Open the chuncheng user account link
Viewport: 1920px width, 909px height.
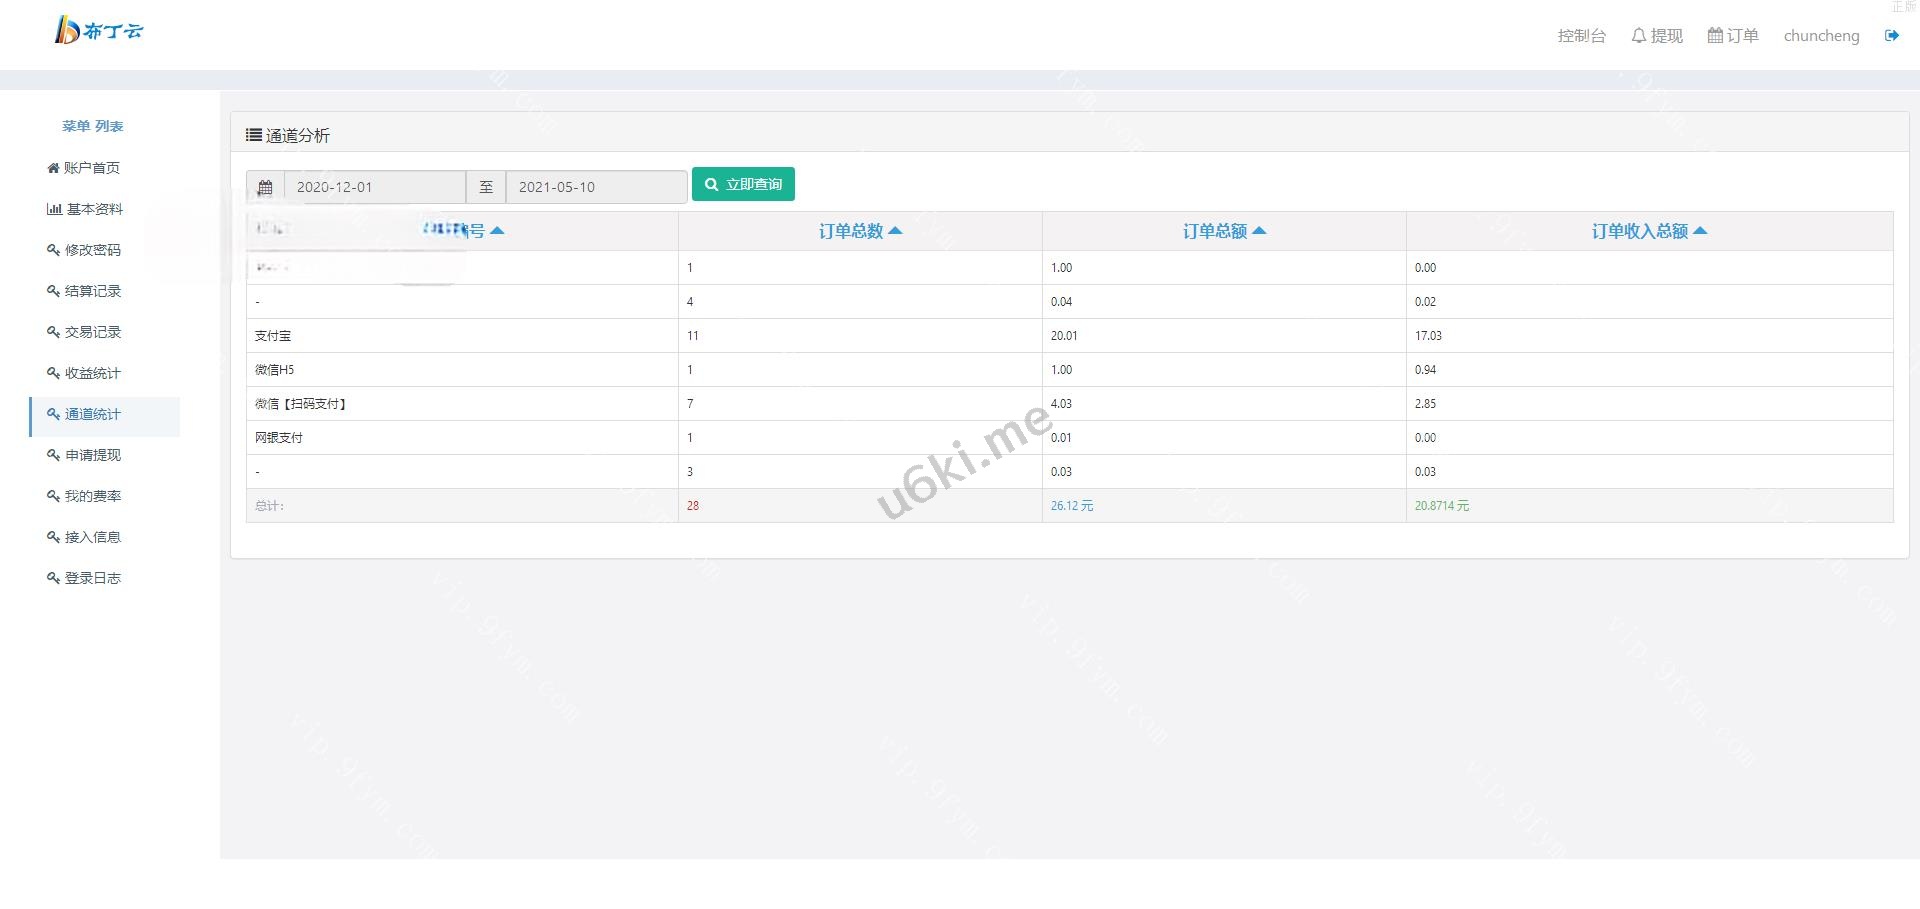point(1821,36)
